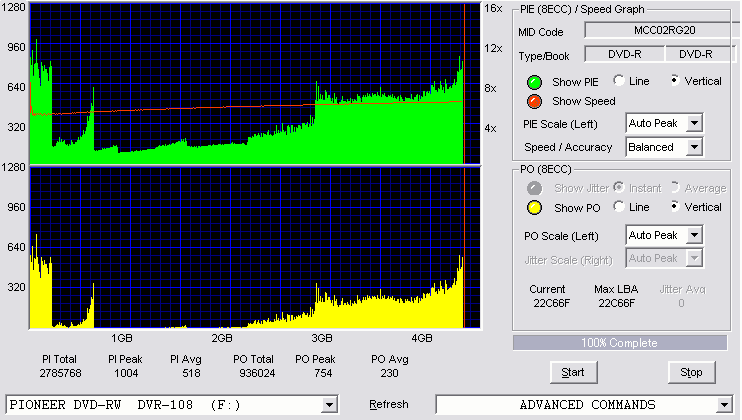
Task: Select Line mode for PO graph
Action: (x=619, y=207)
